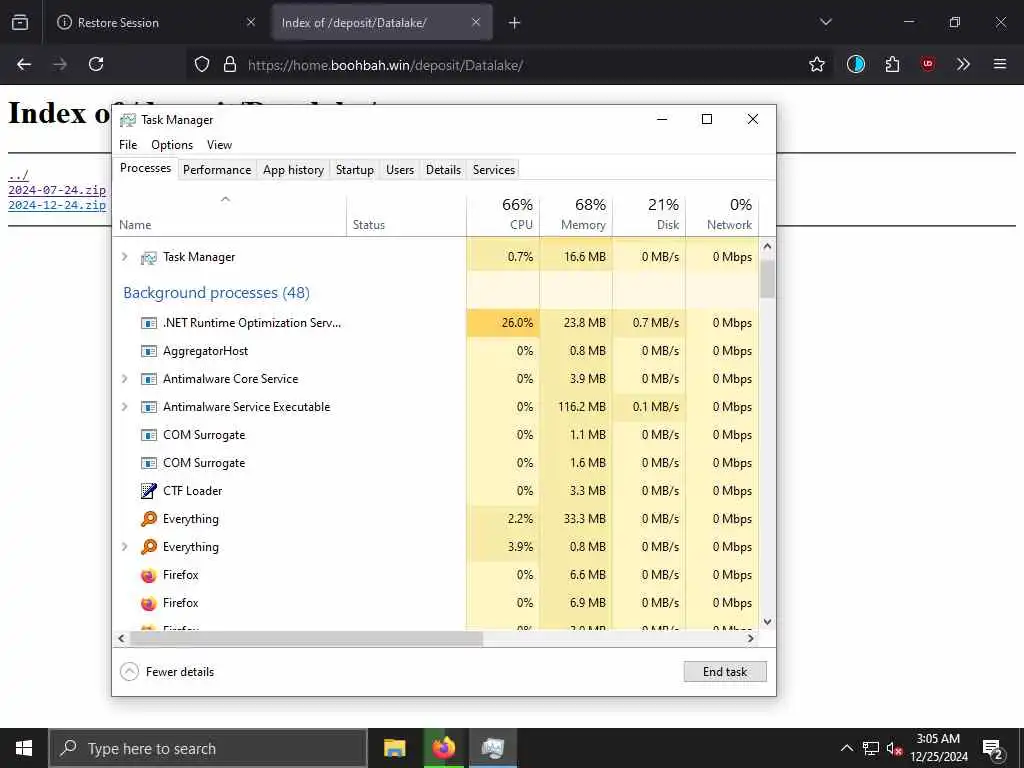Click the horizontal scrollbar right arrow
This screenshot has width=1024, height=768.
(x=750, y=638)
